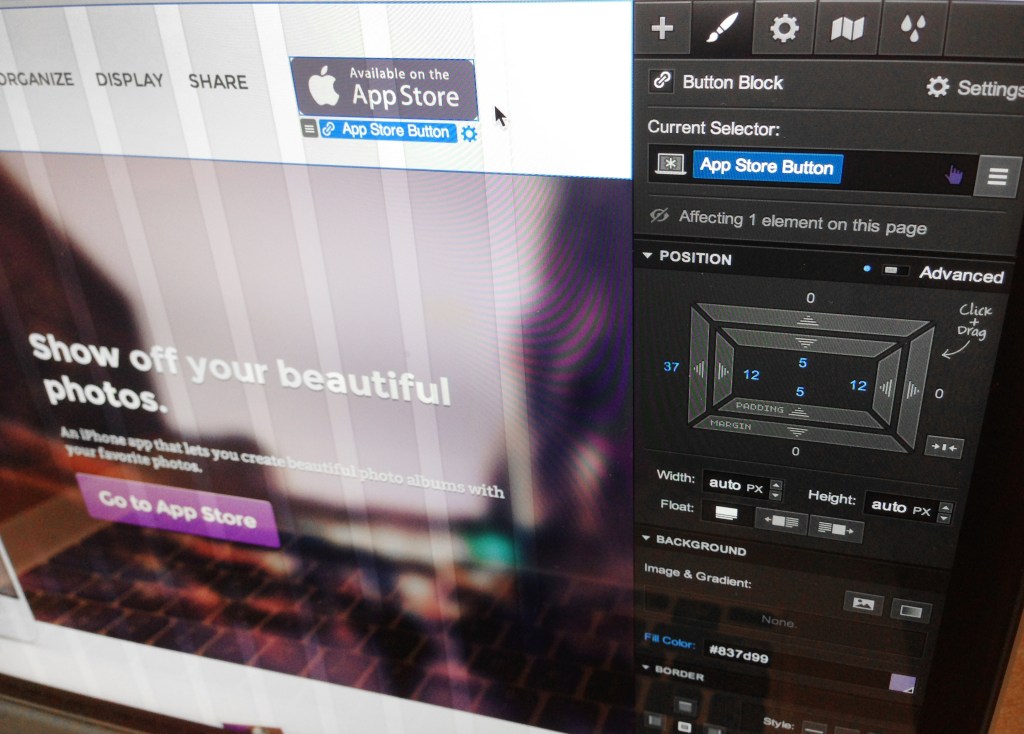This screenshot has height=734, width=1024.
Task: Increase Width with the up stepper
Action: pyautogui.click(x=776, y=485)
